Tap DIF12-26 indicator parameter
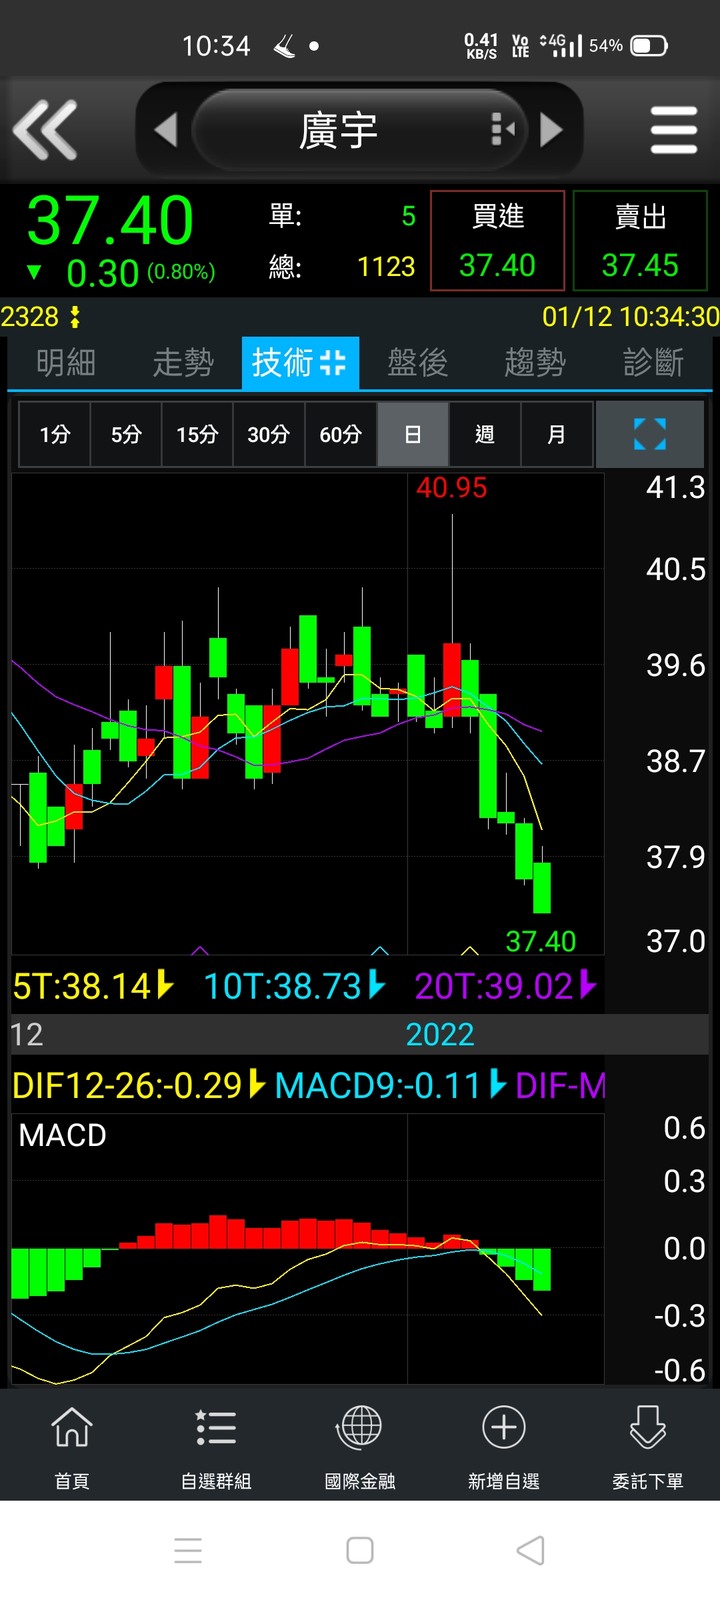Screen dimensions: 720x1600 click(138, 1085)
